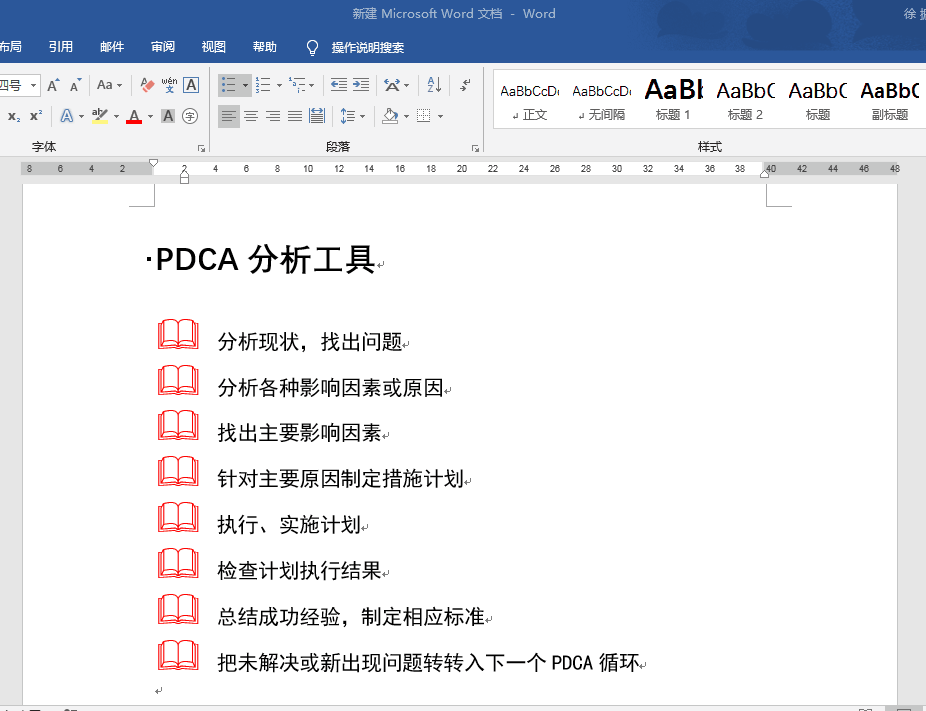Click the justify alignment icon

click(x=295, y=116)
